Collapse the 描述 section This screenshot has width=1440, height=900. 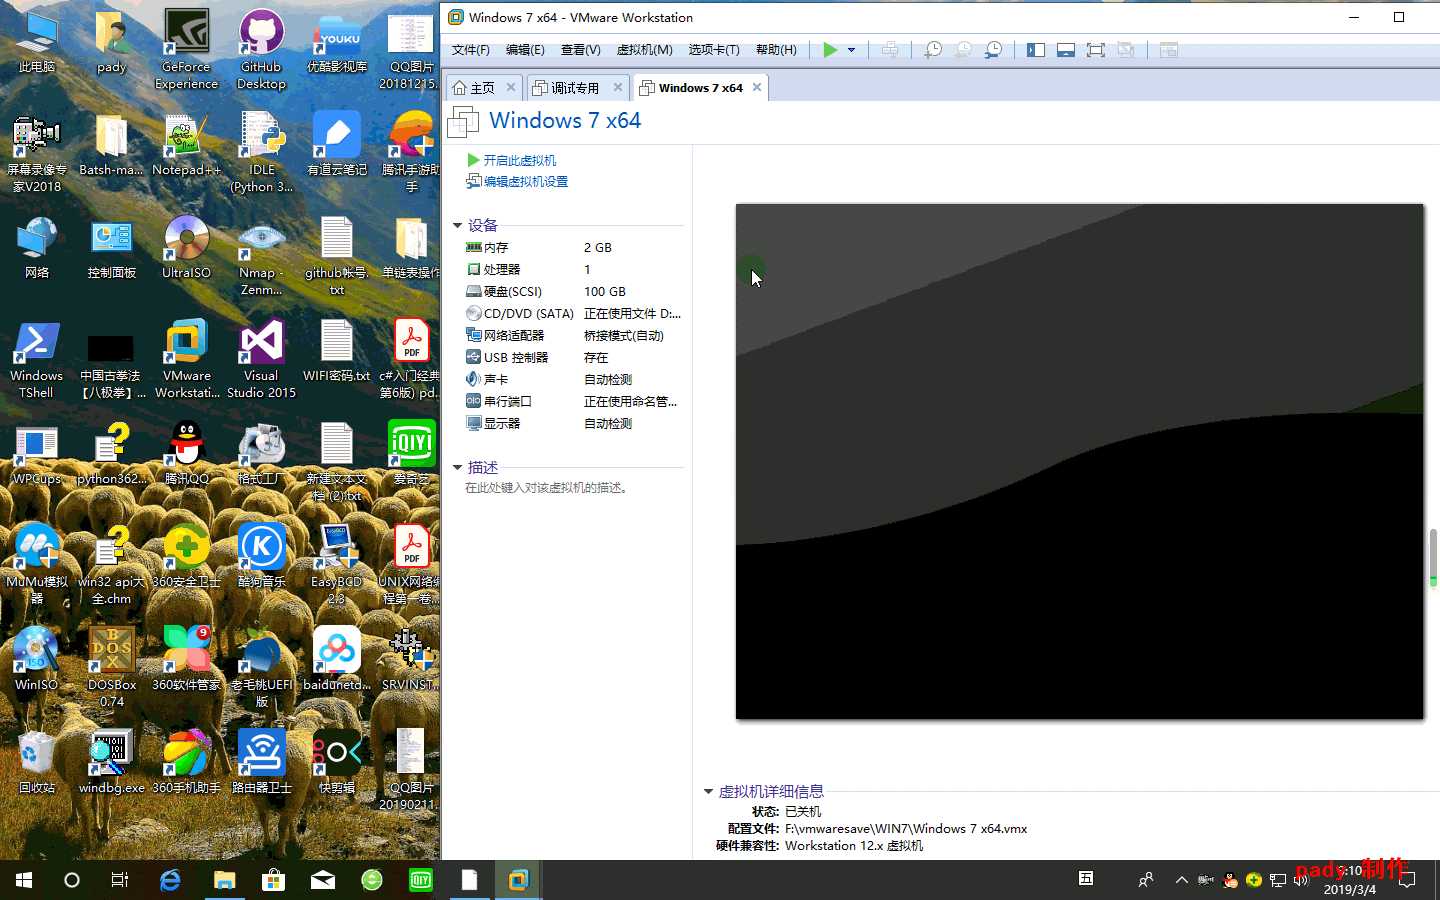[x=457, y=468]
